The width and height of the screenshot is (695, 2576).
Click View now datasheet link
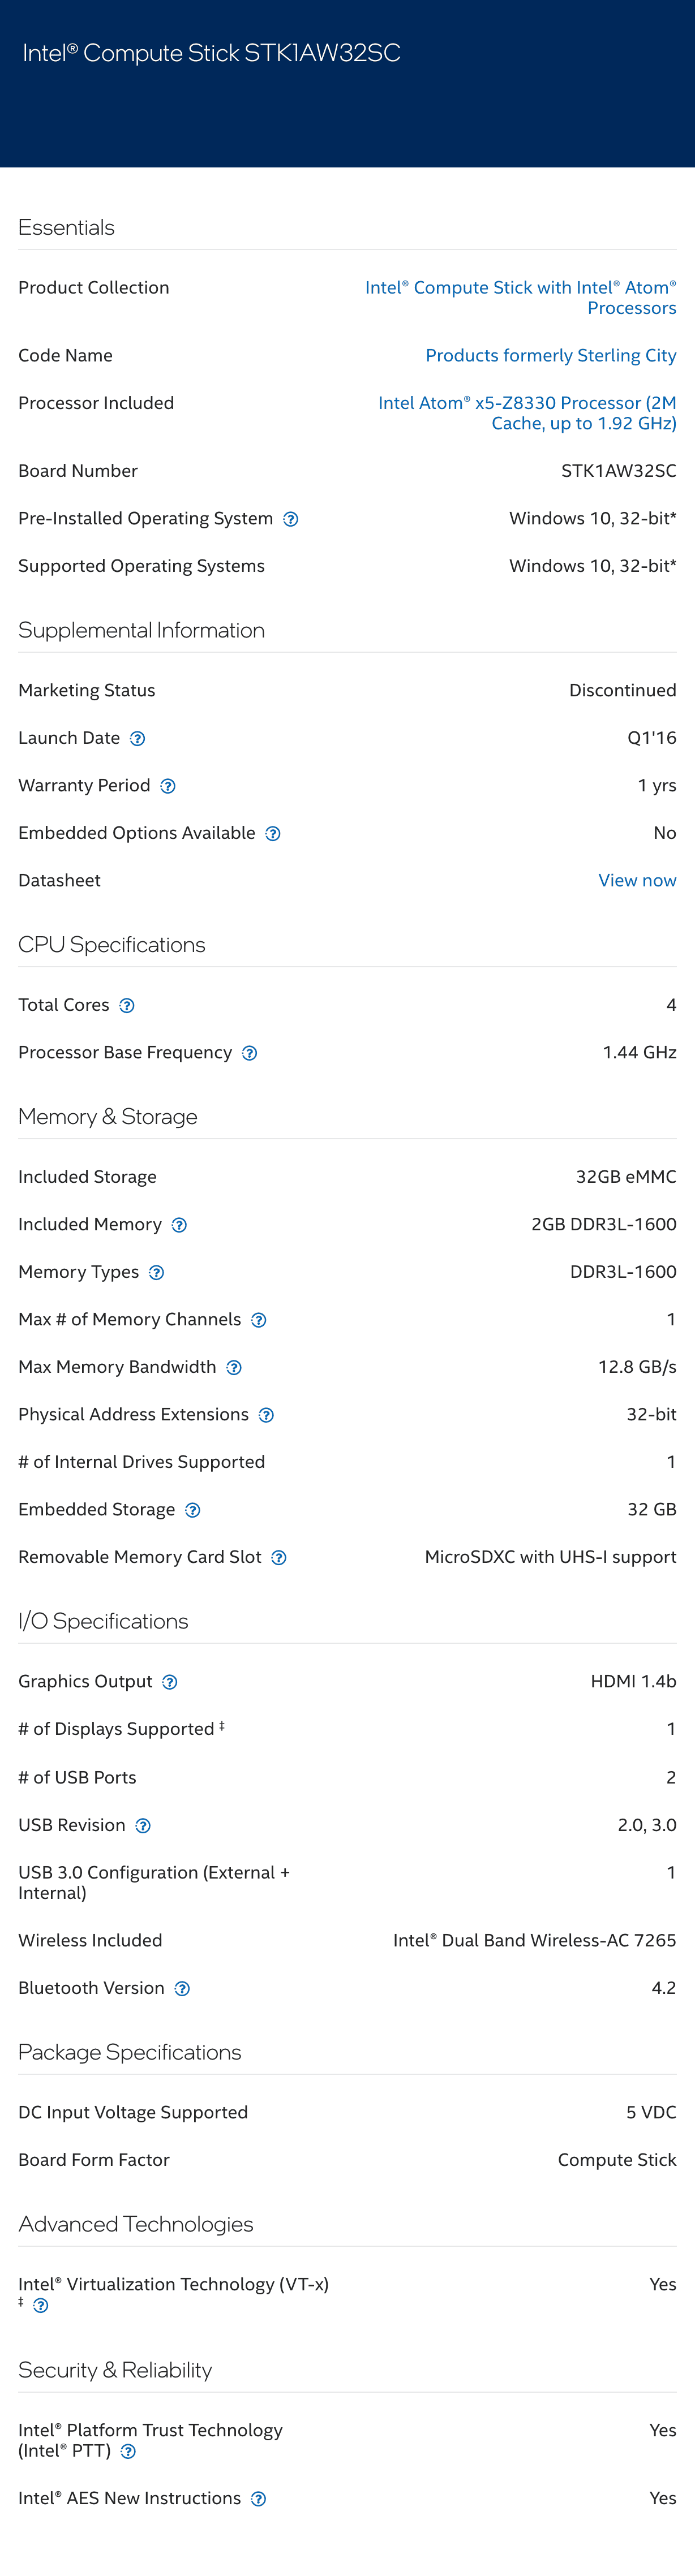click(637, 881)
